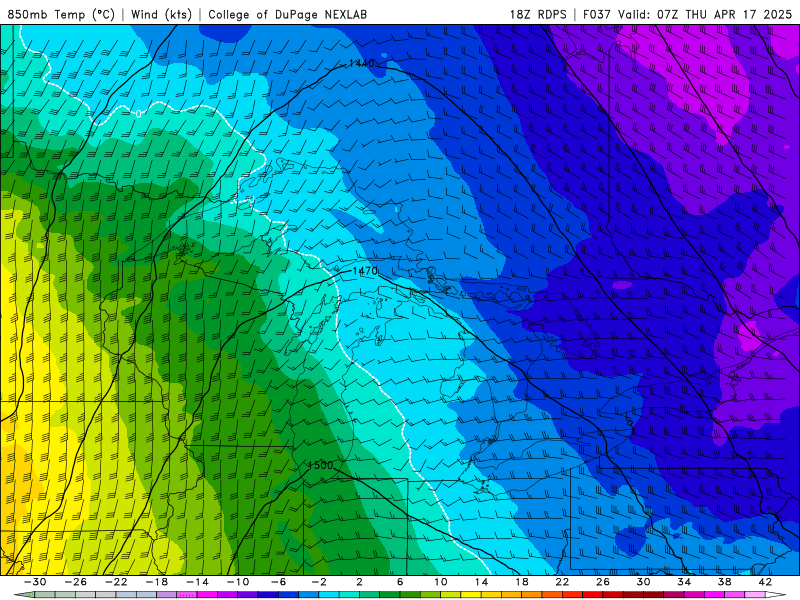Select the '-22' colorbar scale label
The height and width of the screenshot is (600, 800).
116,582
